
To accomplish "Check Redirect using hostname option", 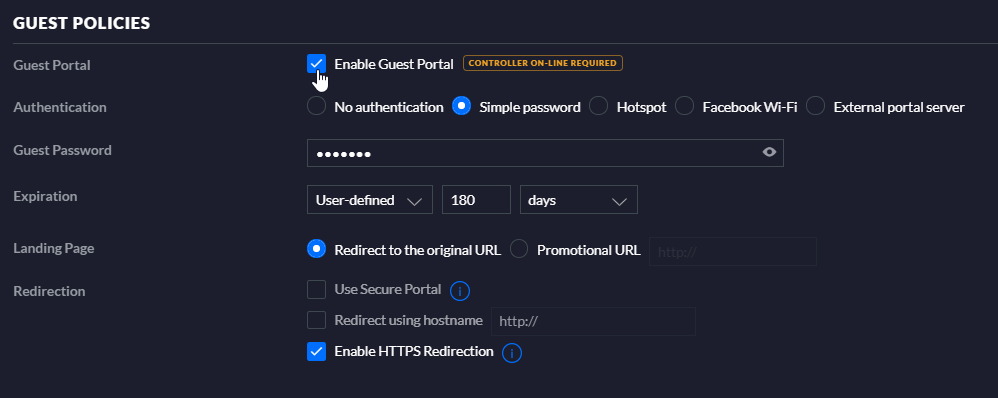I will click(316, 320).
